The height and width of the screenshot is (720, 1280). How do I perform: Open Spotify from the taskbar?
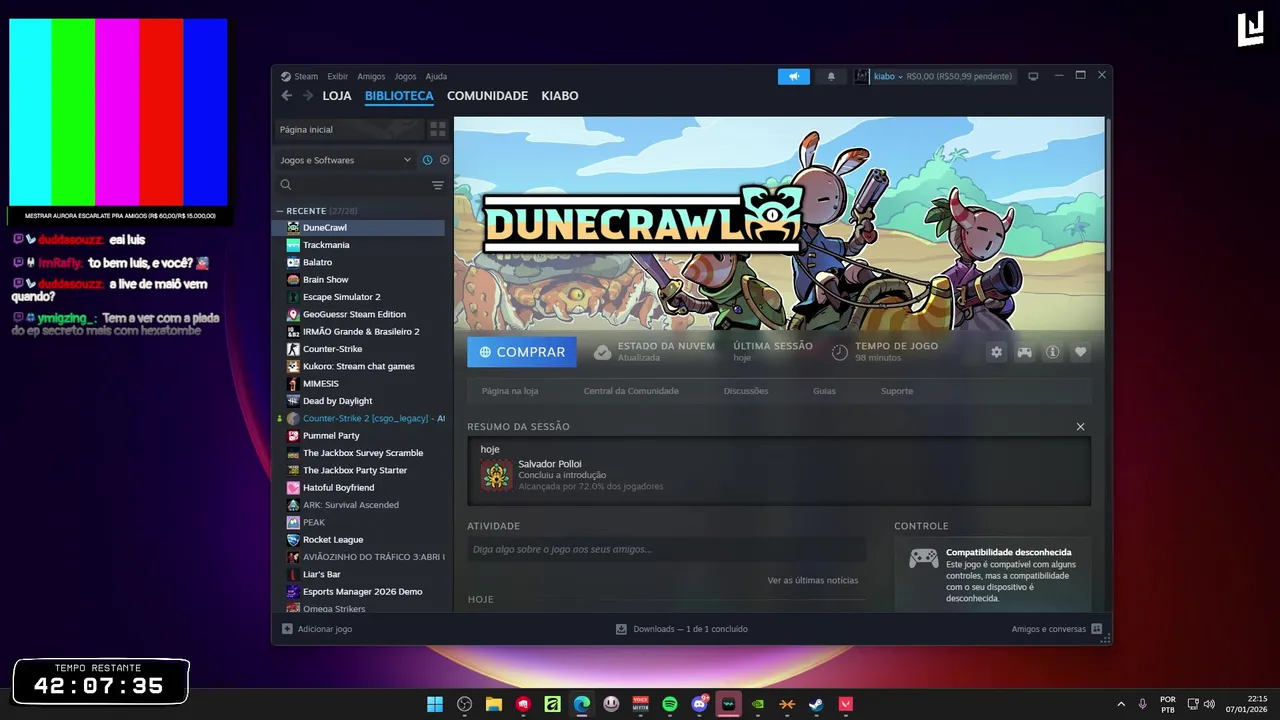(x=670, y=704)
